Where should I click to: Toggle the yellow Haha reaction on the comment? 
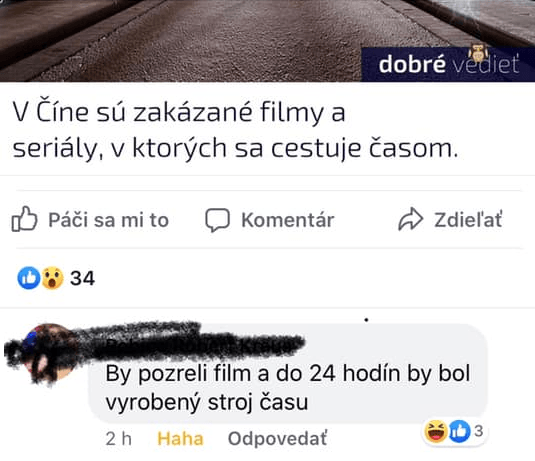pos(180,438)
